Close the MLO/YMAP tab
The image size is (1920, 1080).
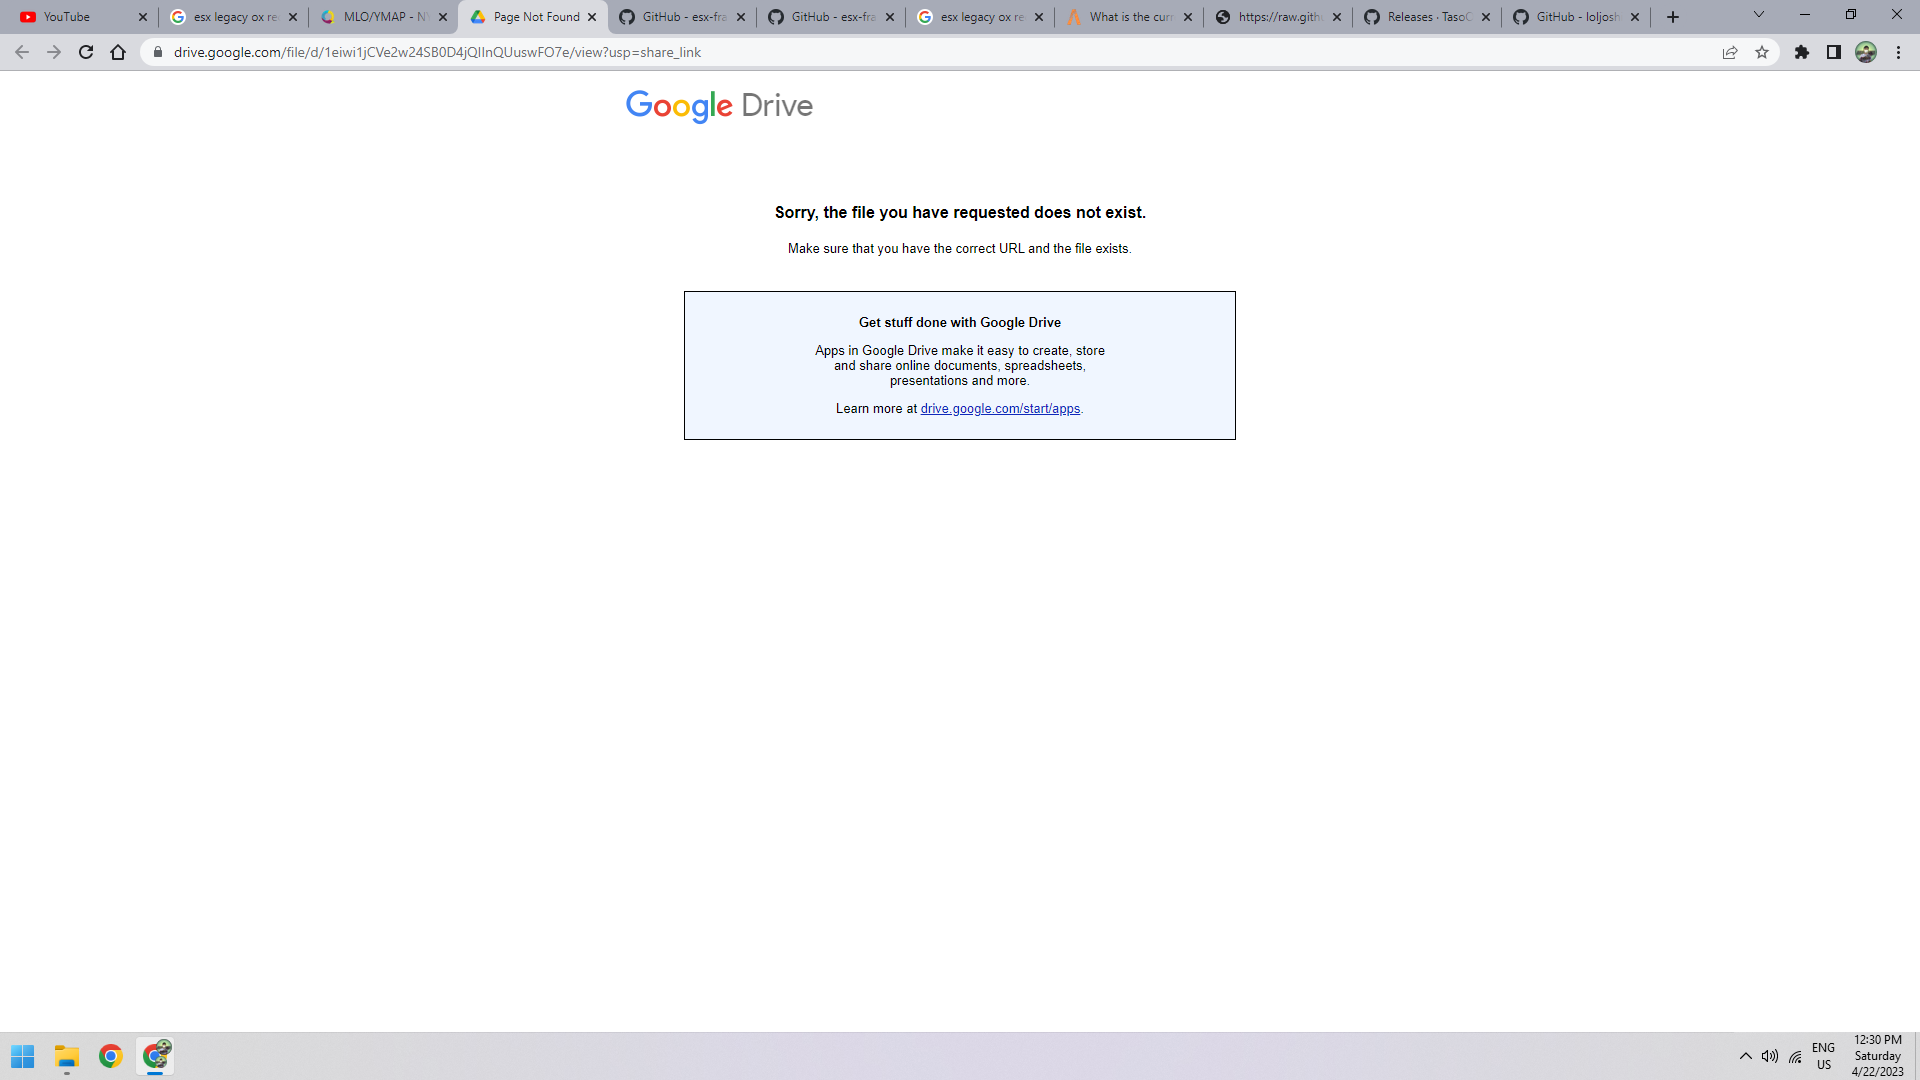pos(443,17)
